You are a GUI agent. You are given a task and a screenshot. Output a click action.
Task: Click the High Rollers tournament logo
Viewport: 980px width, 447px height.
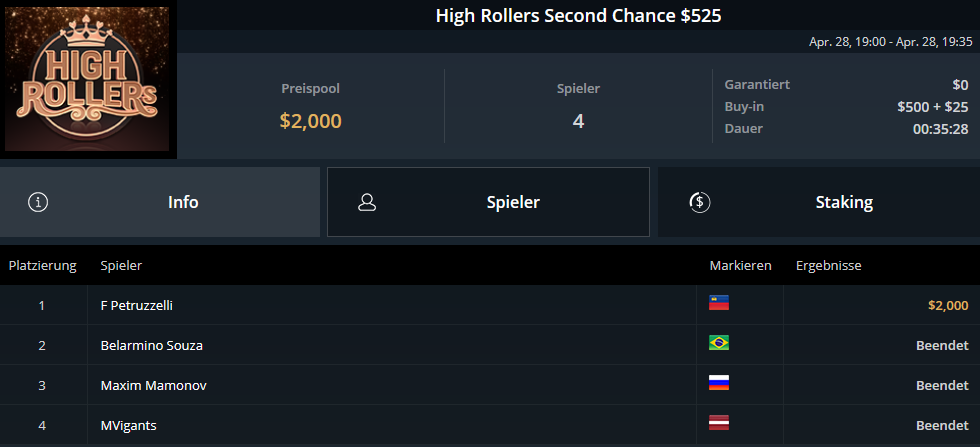click(x=88, y=79)
